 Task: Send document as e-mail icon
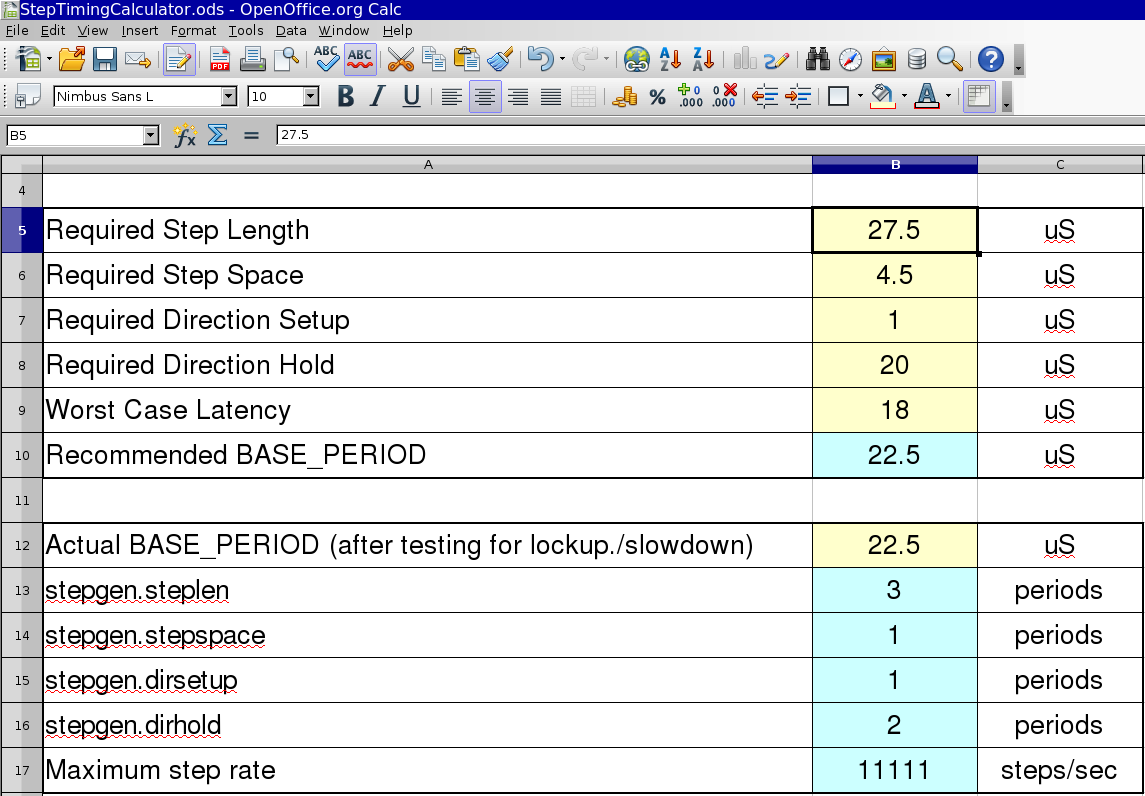pyautogui.click(x=137, y=59)
